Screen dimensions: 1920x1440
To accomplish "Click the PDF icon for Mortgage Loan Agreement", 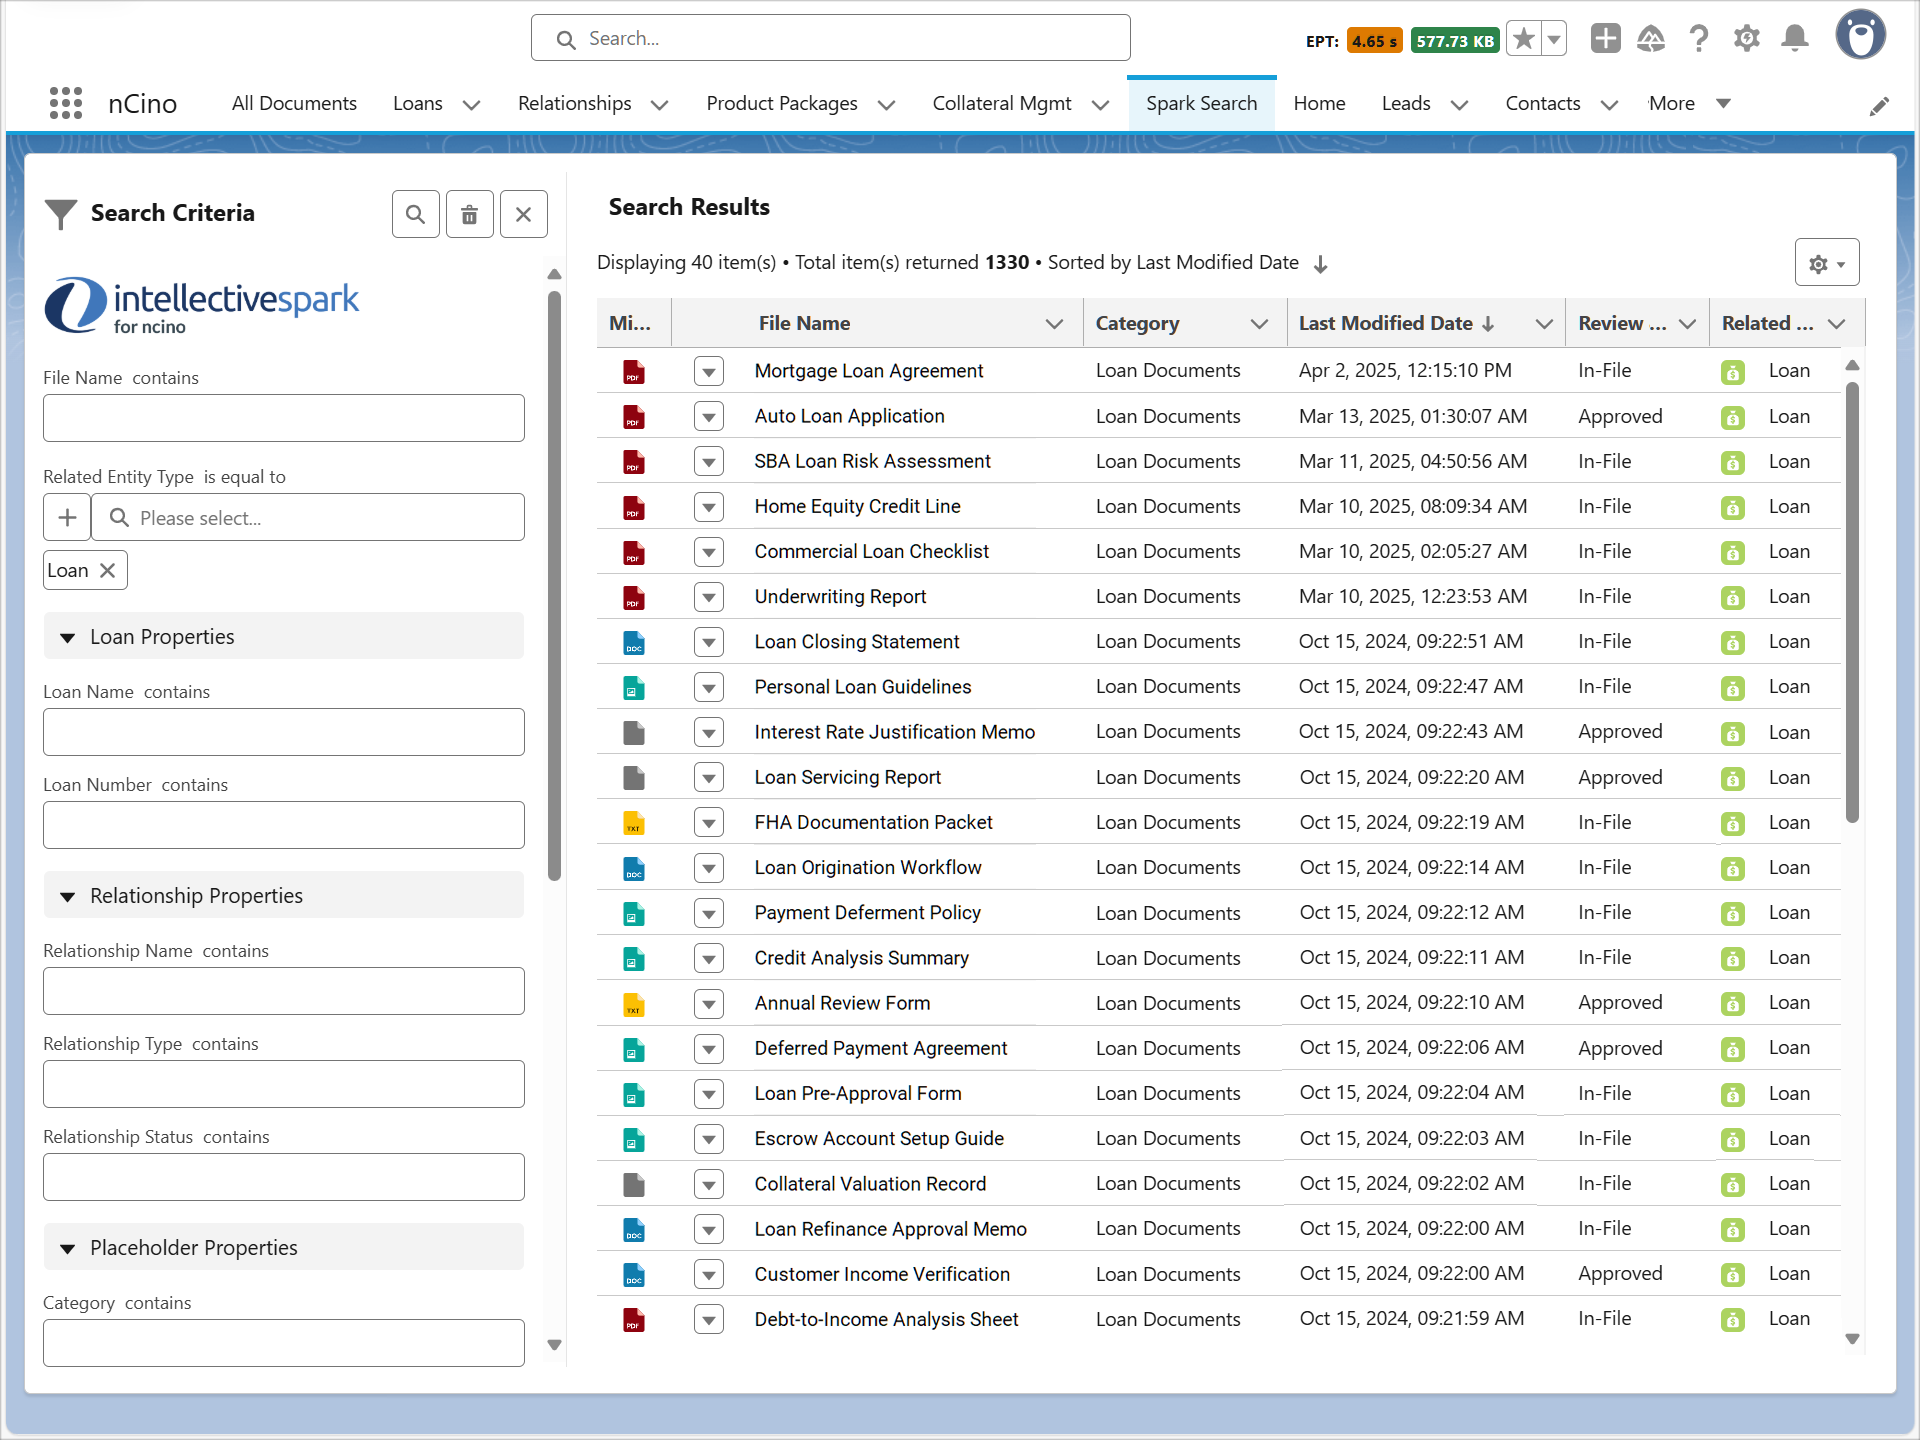I will click(633, 372).
